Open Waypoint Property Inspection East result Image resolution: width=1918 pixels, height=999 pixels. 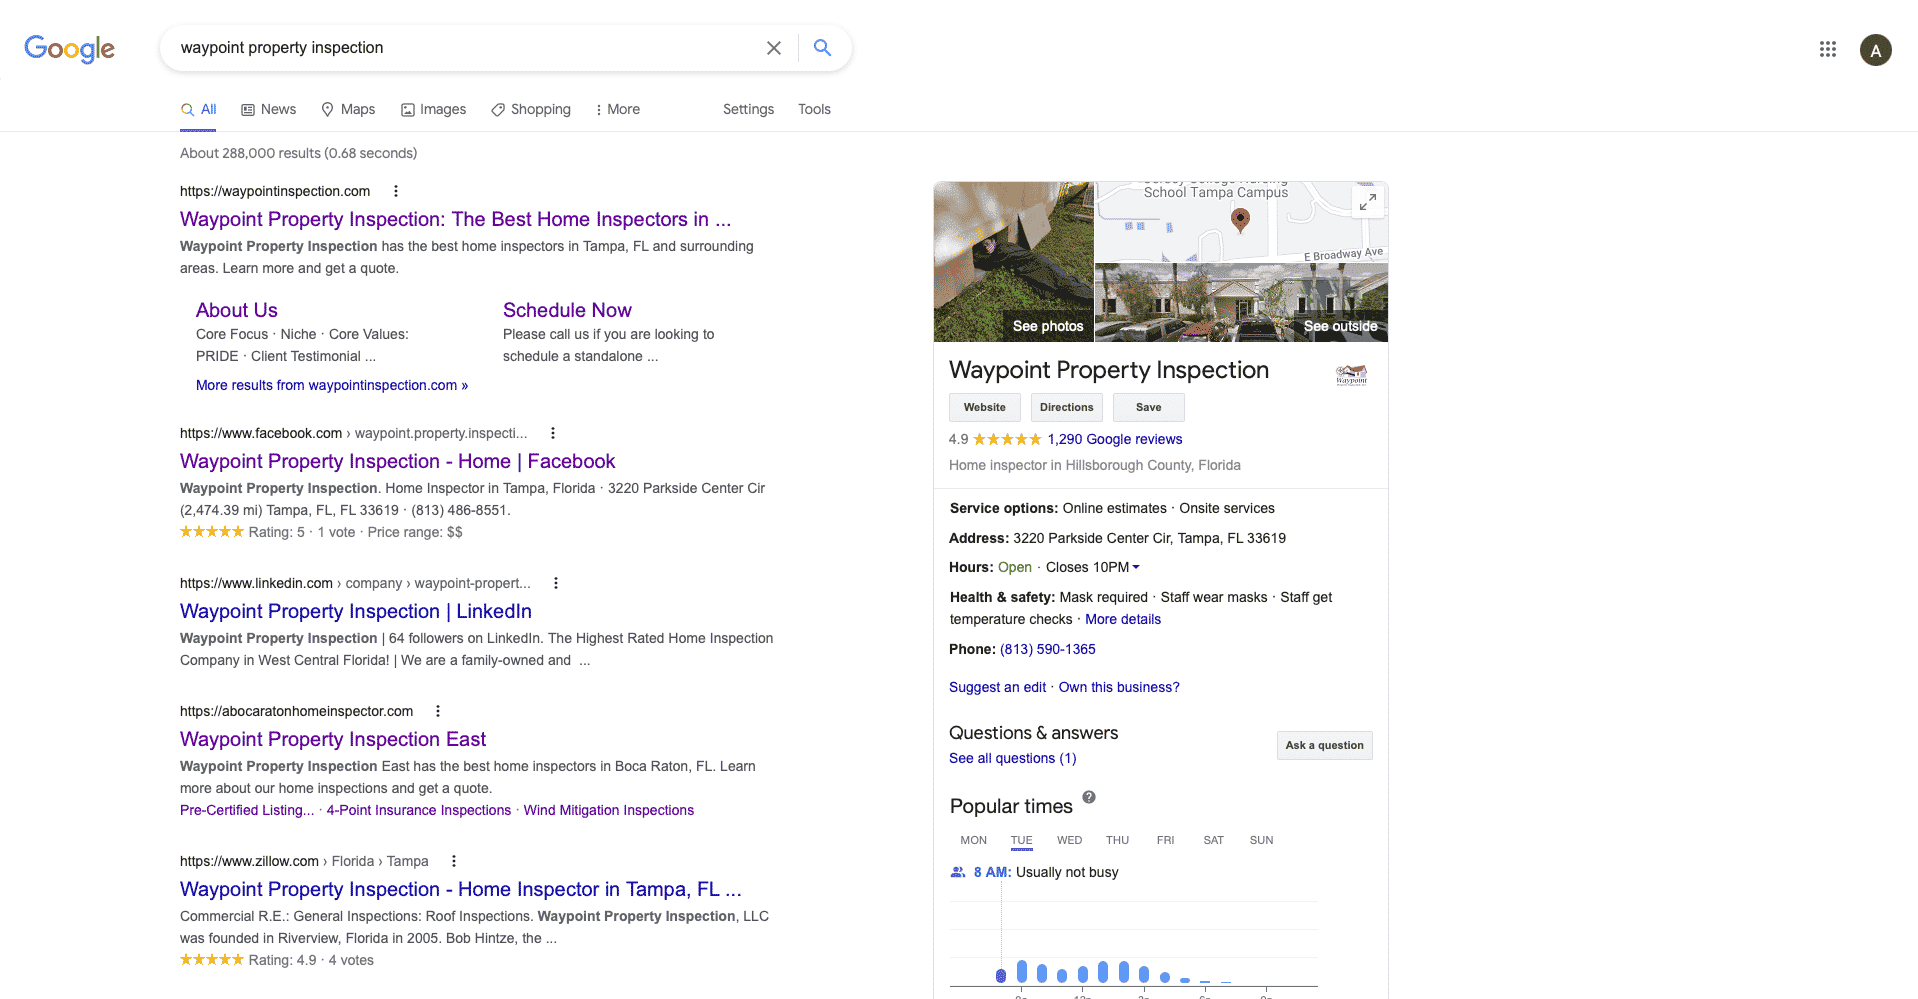pyautogui.click(x=333, y=739)
